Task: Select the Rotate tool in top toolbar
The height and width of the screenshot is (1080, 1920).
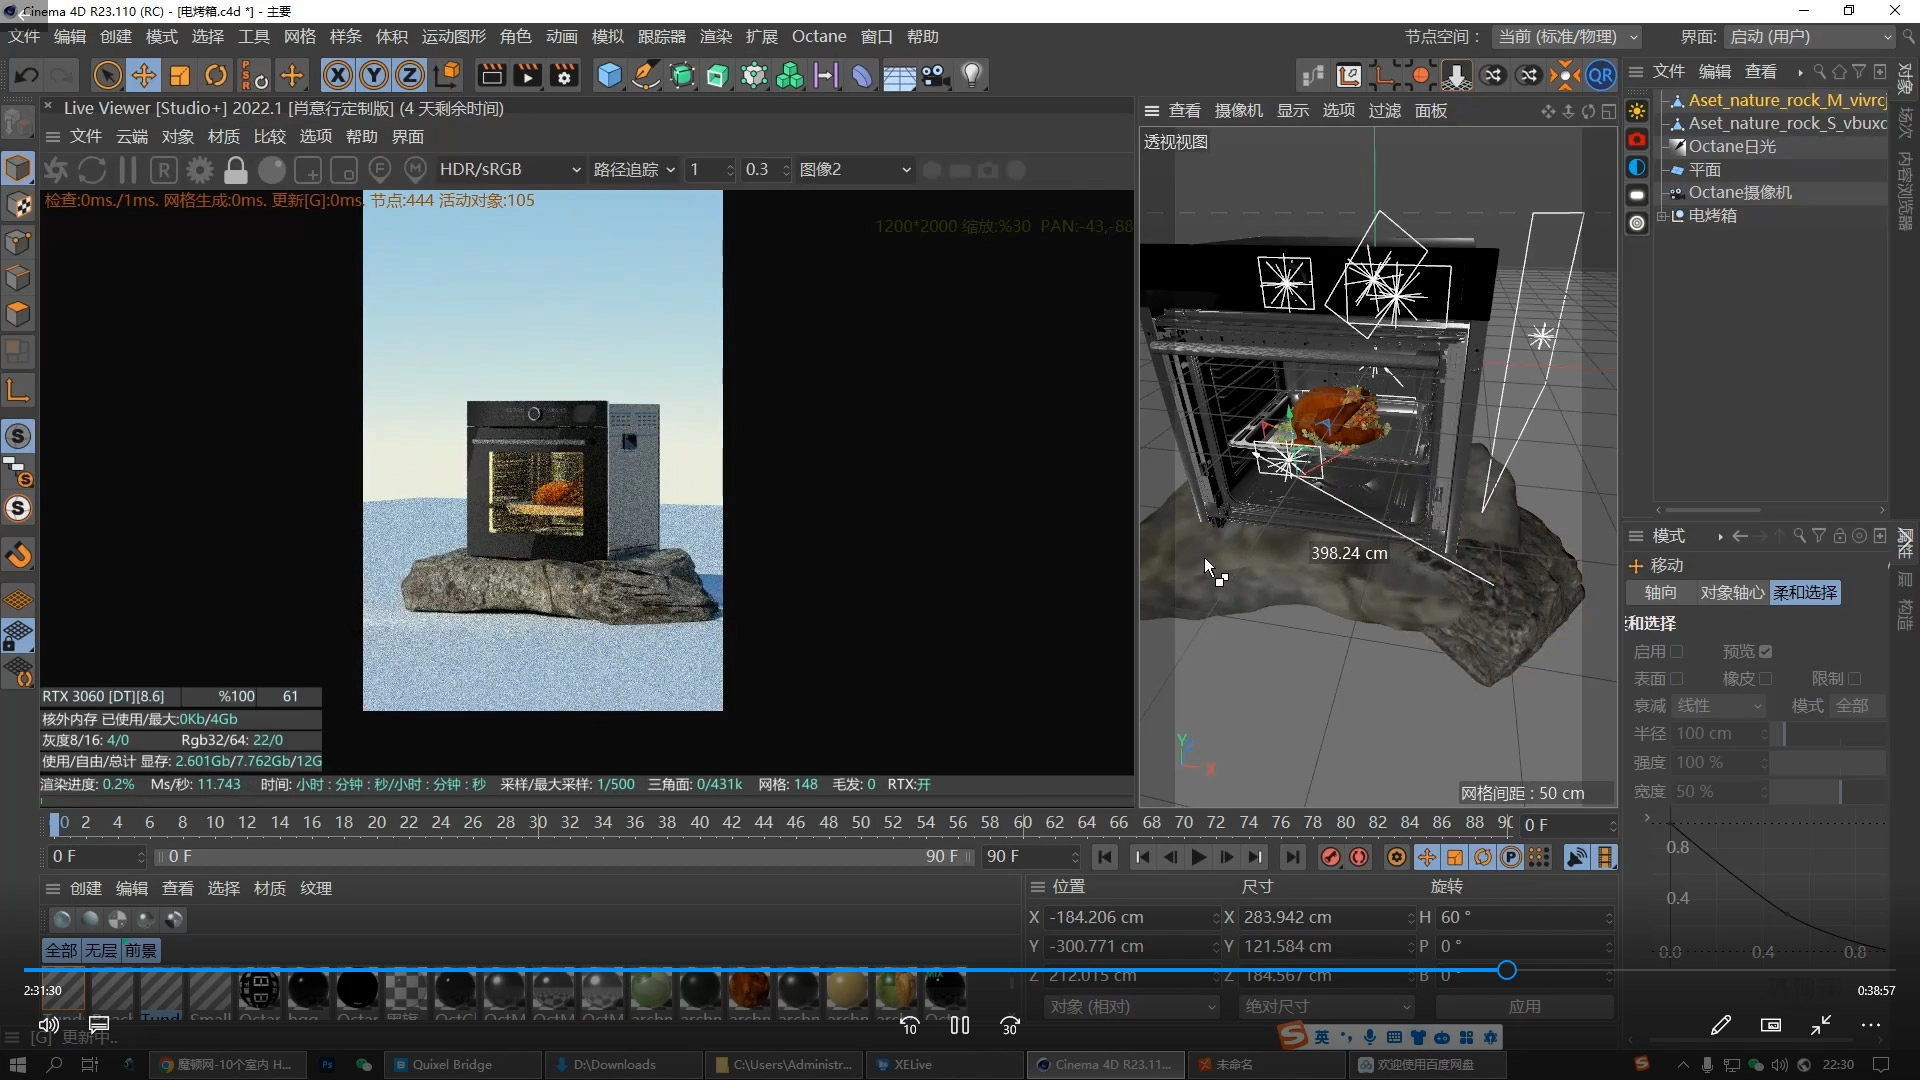Action: [216, 76]
